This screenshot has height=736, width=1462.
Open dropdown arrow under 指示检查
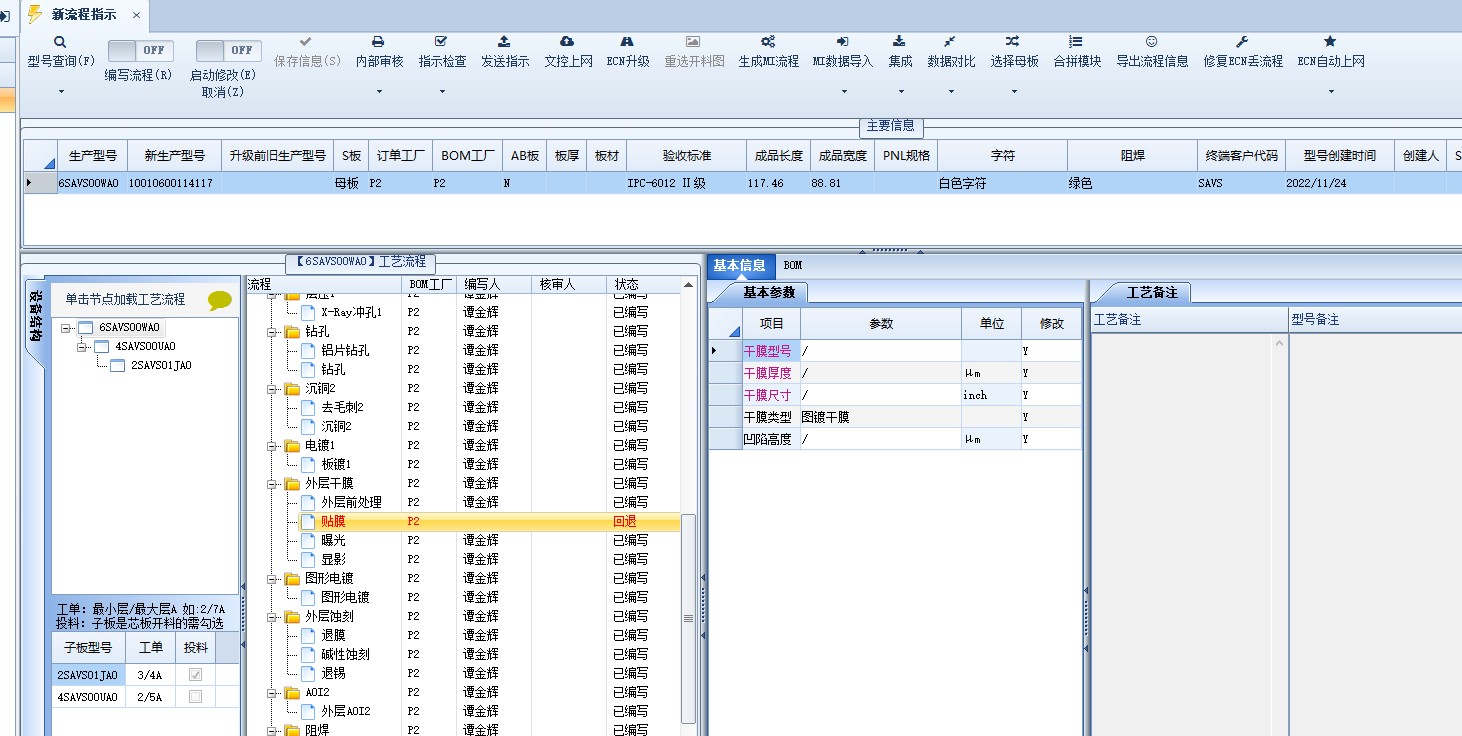pos(442,92)
